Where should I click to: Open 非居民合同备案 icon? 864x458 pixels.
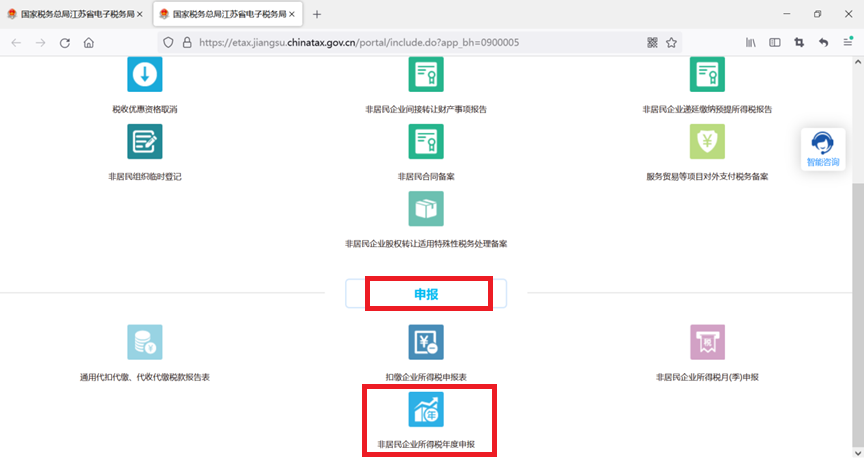(x=426, y=142)
